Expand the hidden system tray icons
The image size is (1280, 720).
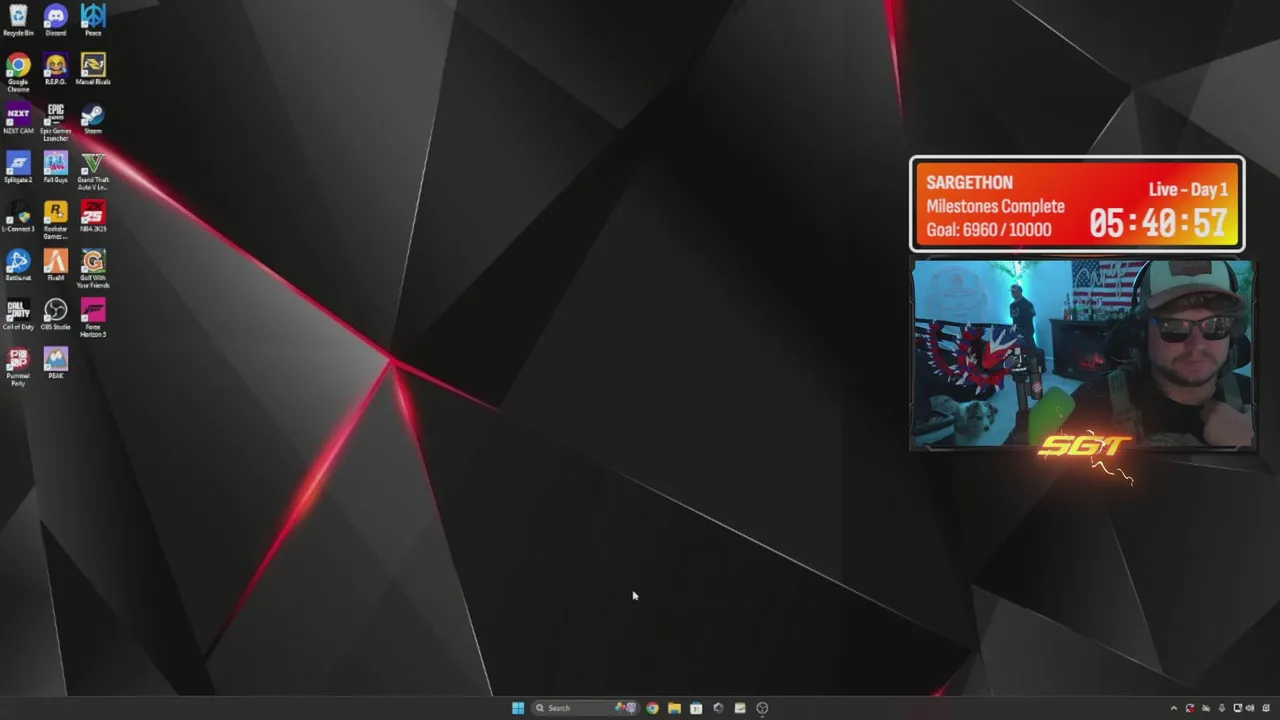pos(1174,708)
